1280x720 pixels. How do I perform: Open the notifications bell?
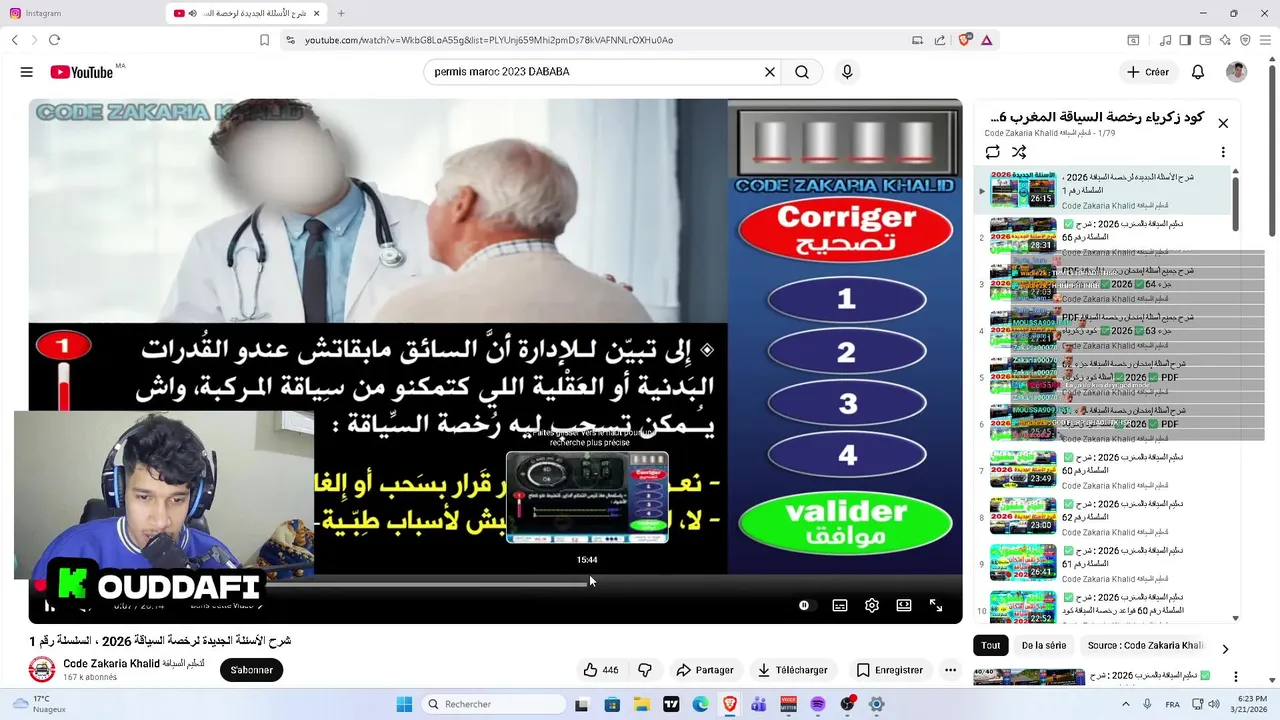pyautogui.click(x=1198, y=72)
